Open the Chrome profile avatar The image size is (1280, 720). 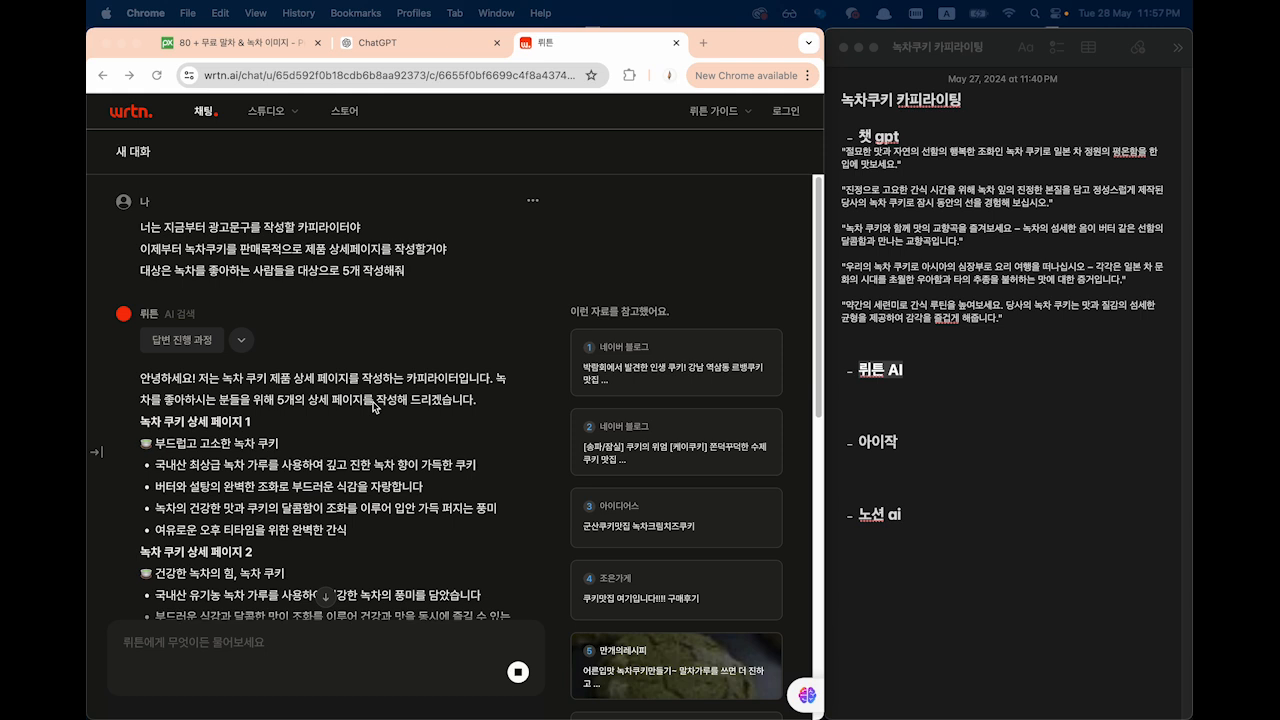coord(669,75)
